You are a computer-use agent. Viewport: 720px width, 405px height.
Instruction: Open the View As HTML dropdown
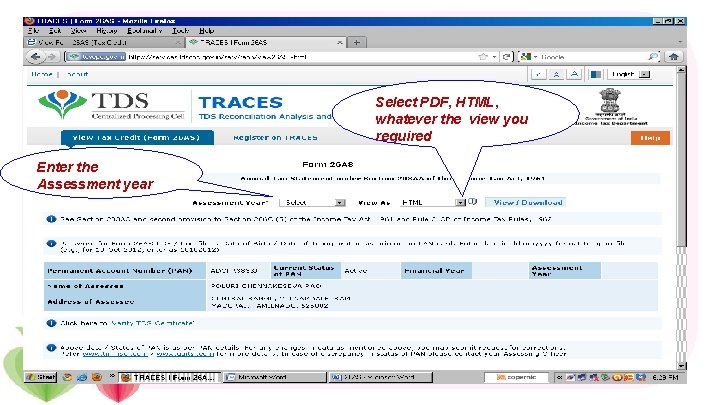432,202
